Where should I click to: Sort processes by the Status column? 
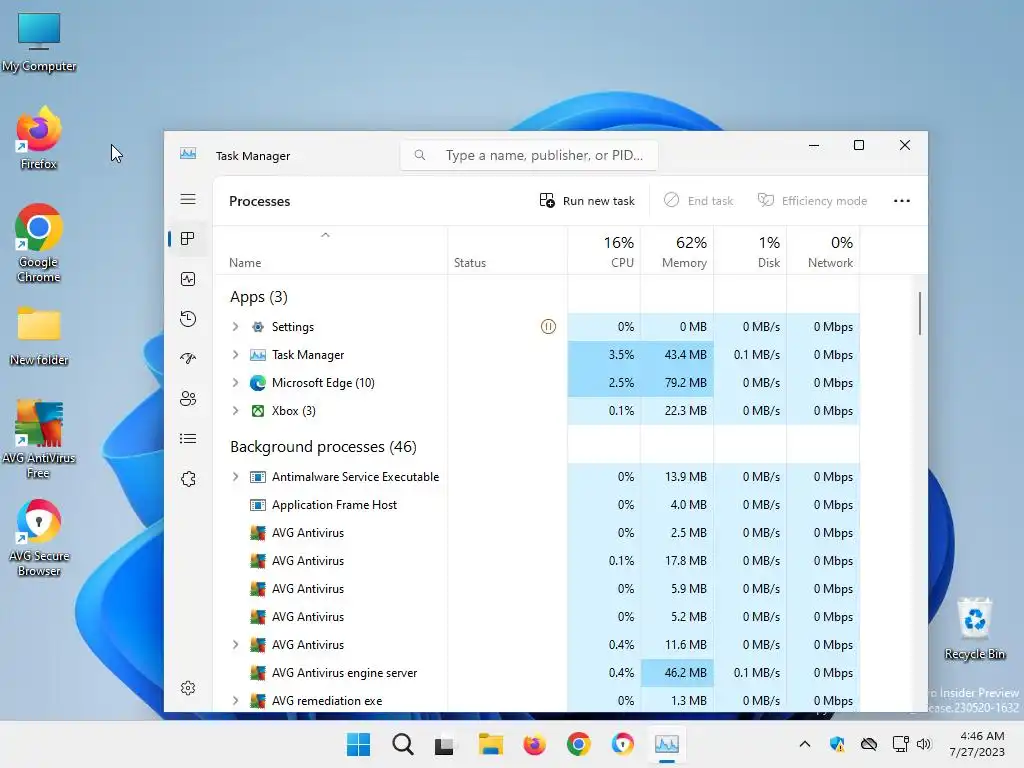click(507, 251)
